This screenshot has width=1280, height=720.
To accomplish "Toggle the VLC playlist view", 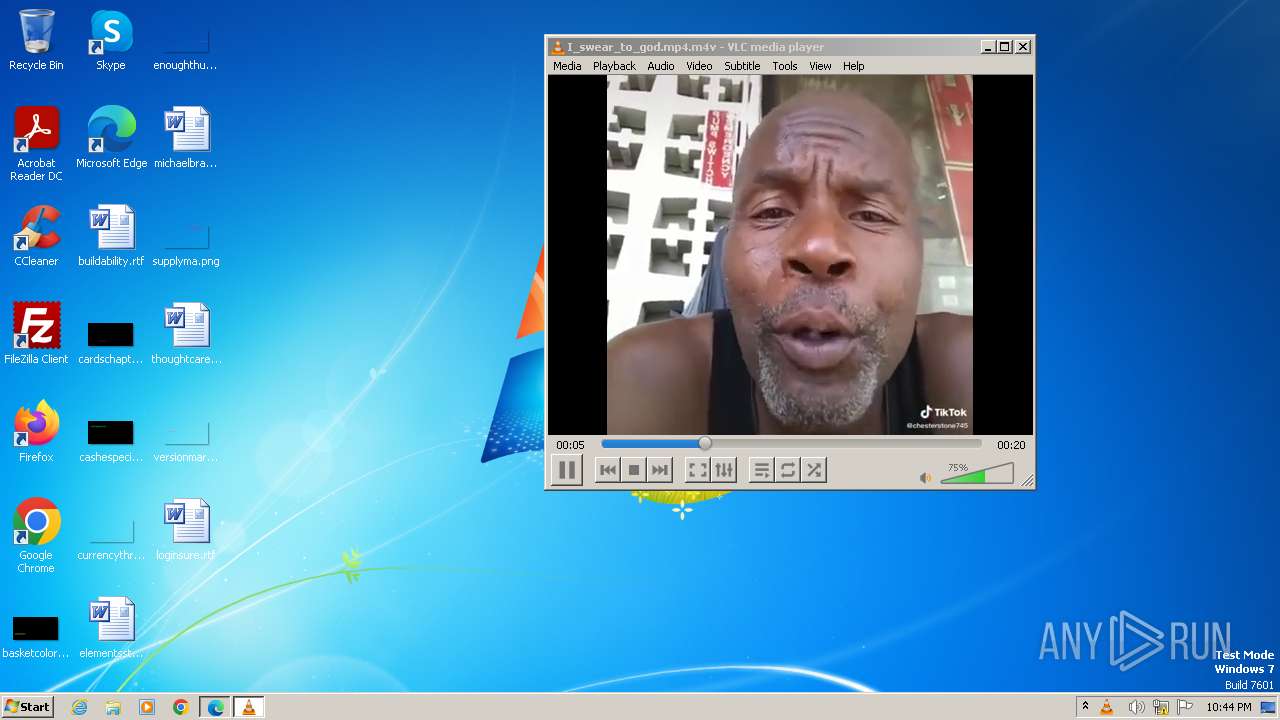I will point(762,470).
